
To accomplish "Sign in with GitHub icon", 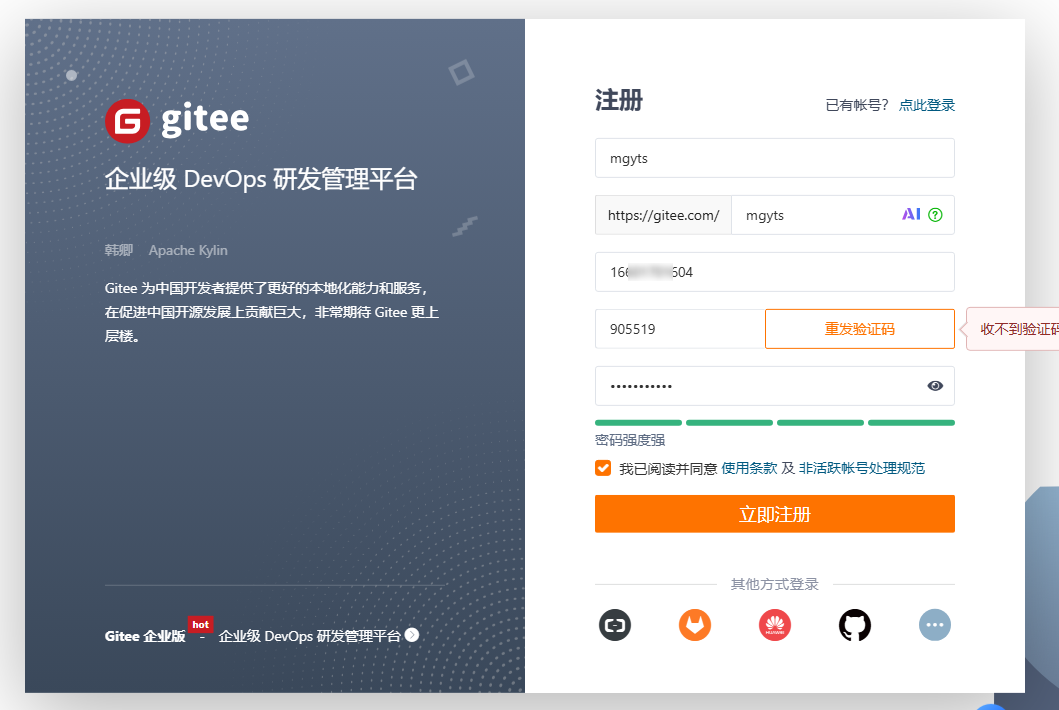I will (x=855, y=625).
